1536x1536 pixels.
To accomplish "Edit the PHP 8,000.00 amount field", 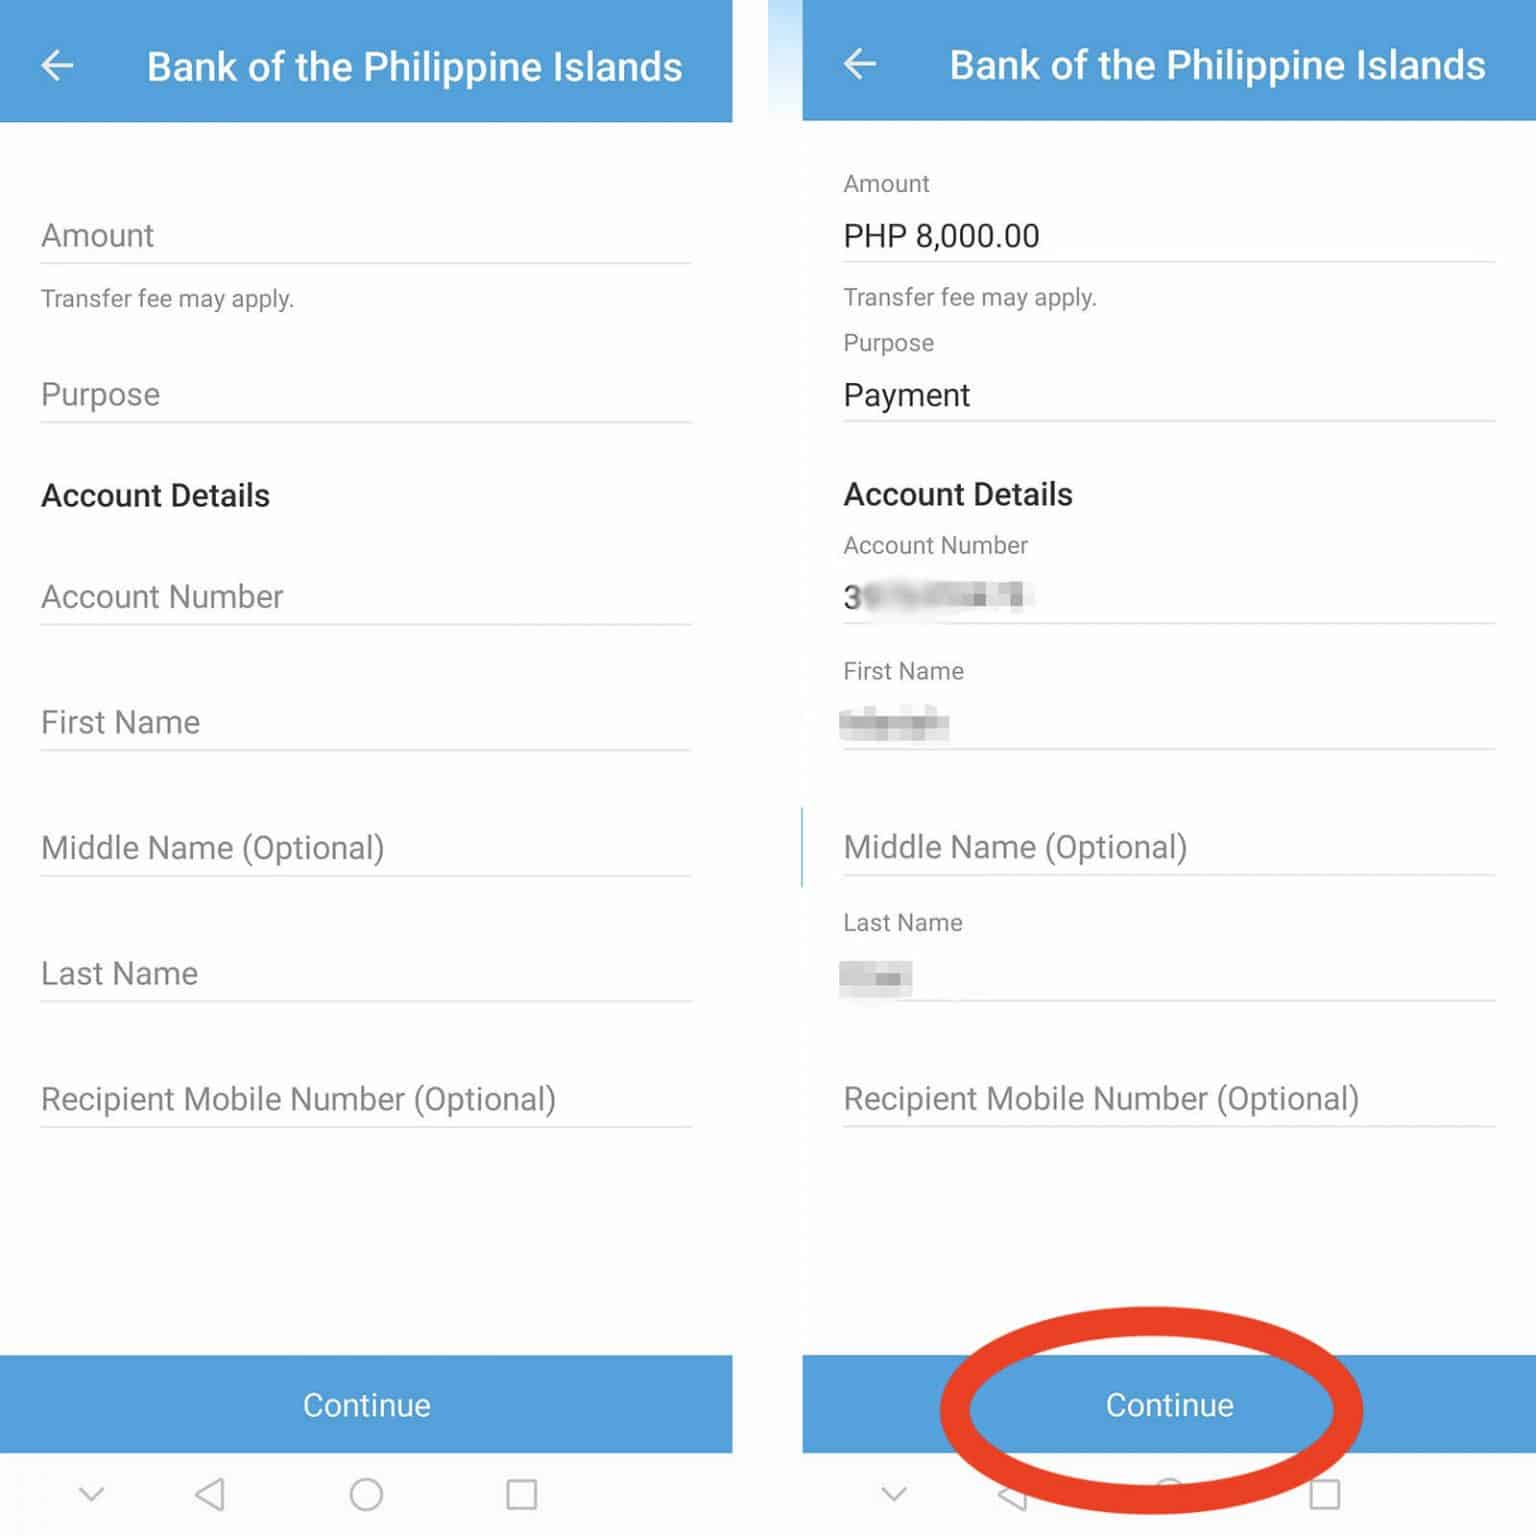I will [x=1168, y=236].
